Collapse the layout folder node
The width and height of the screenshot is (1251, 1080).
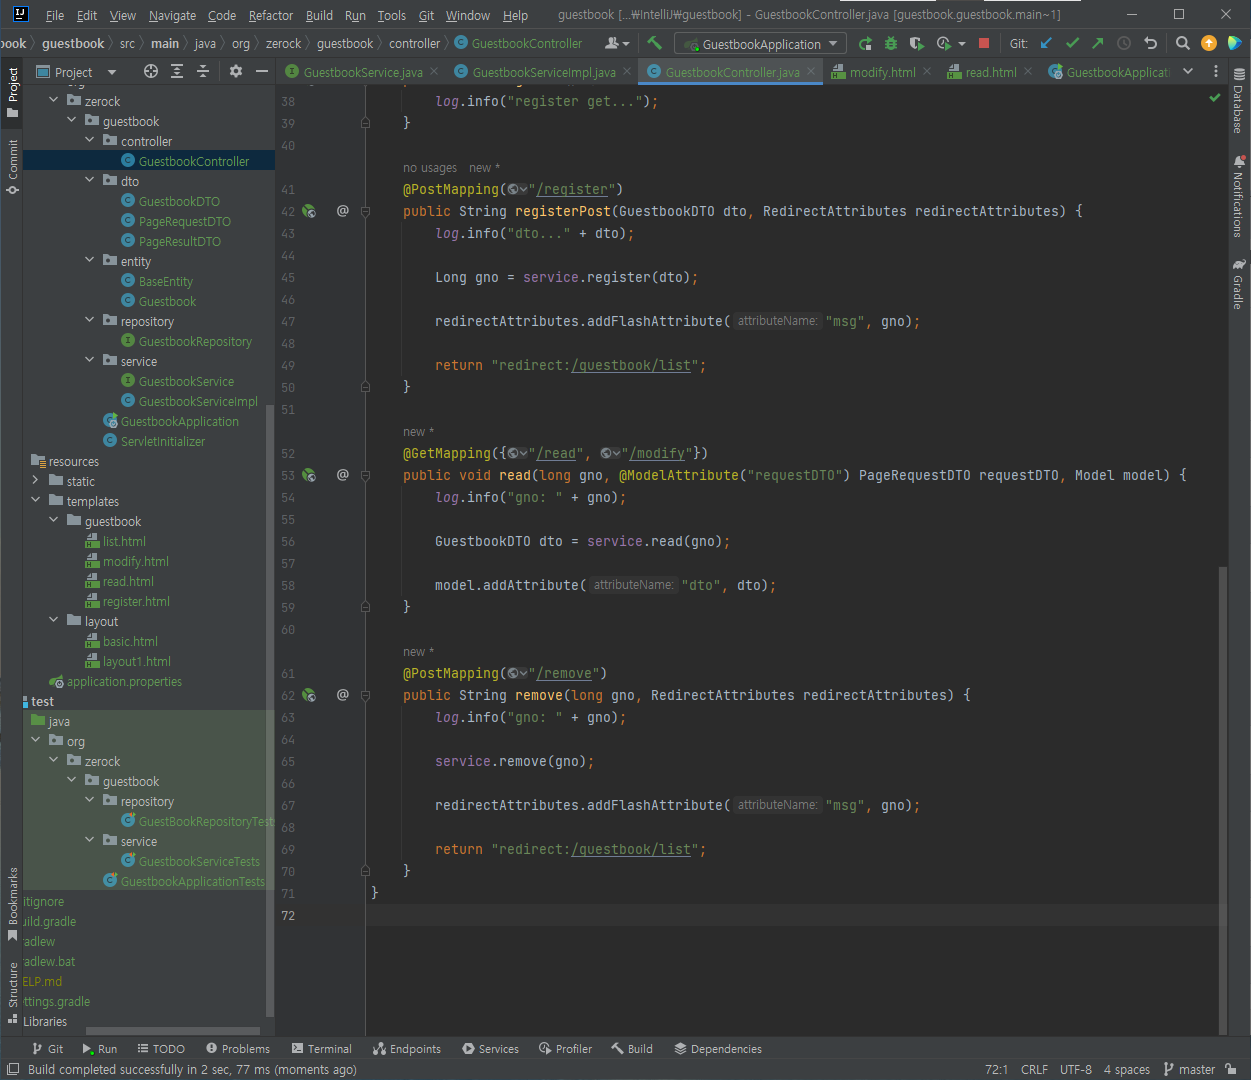[54, 621]
